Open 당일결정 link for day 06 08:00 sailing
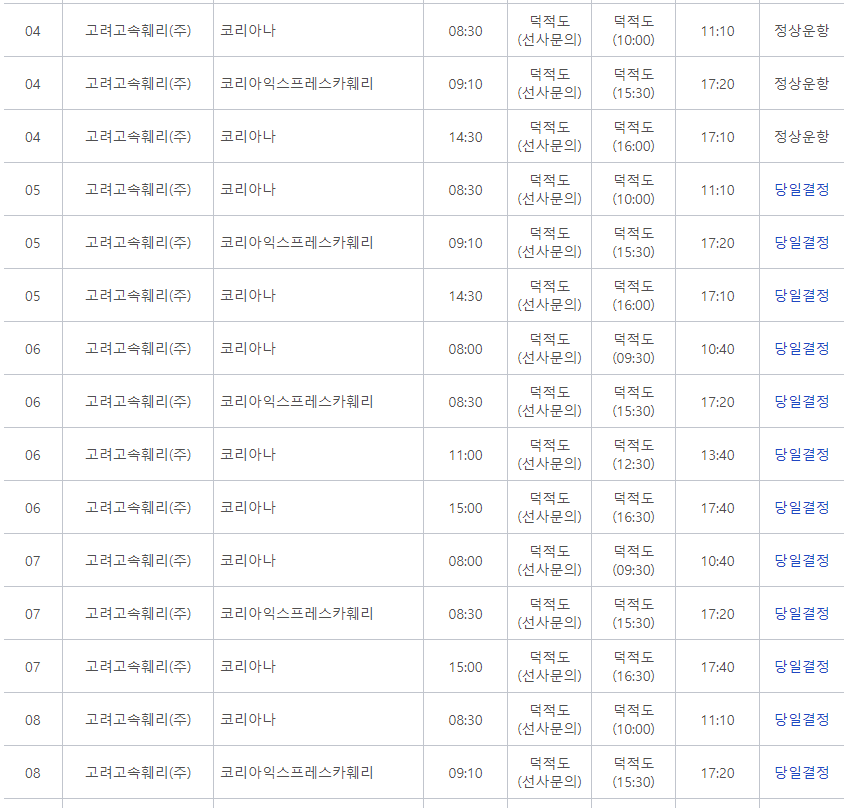Image resolution: width=848 pixels, height=808 pixels. [x=801, y=349]
